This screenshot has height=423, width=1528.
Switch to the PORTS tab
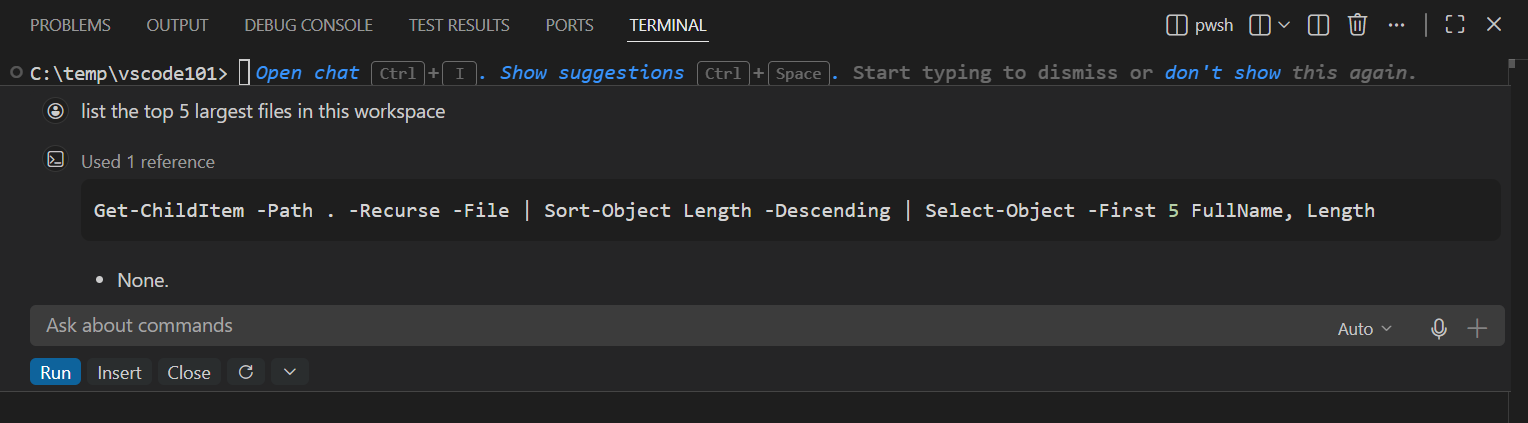pyautogui.click(x=569, y=25)
